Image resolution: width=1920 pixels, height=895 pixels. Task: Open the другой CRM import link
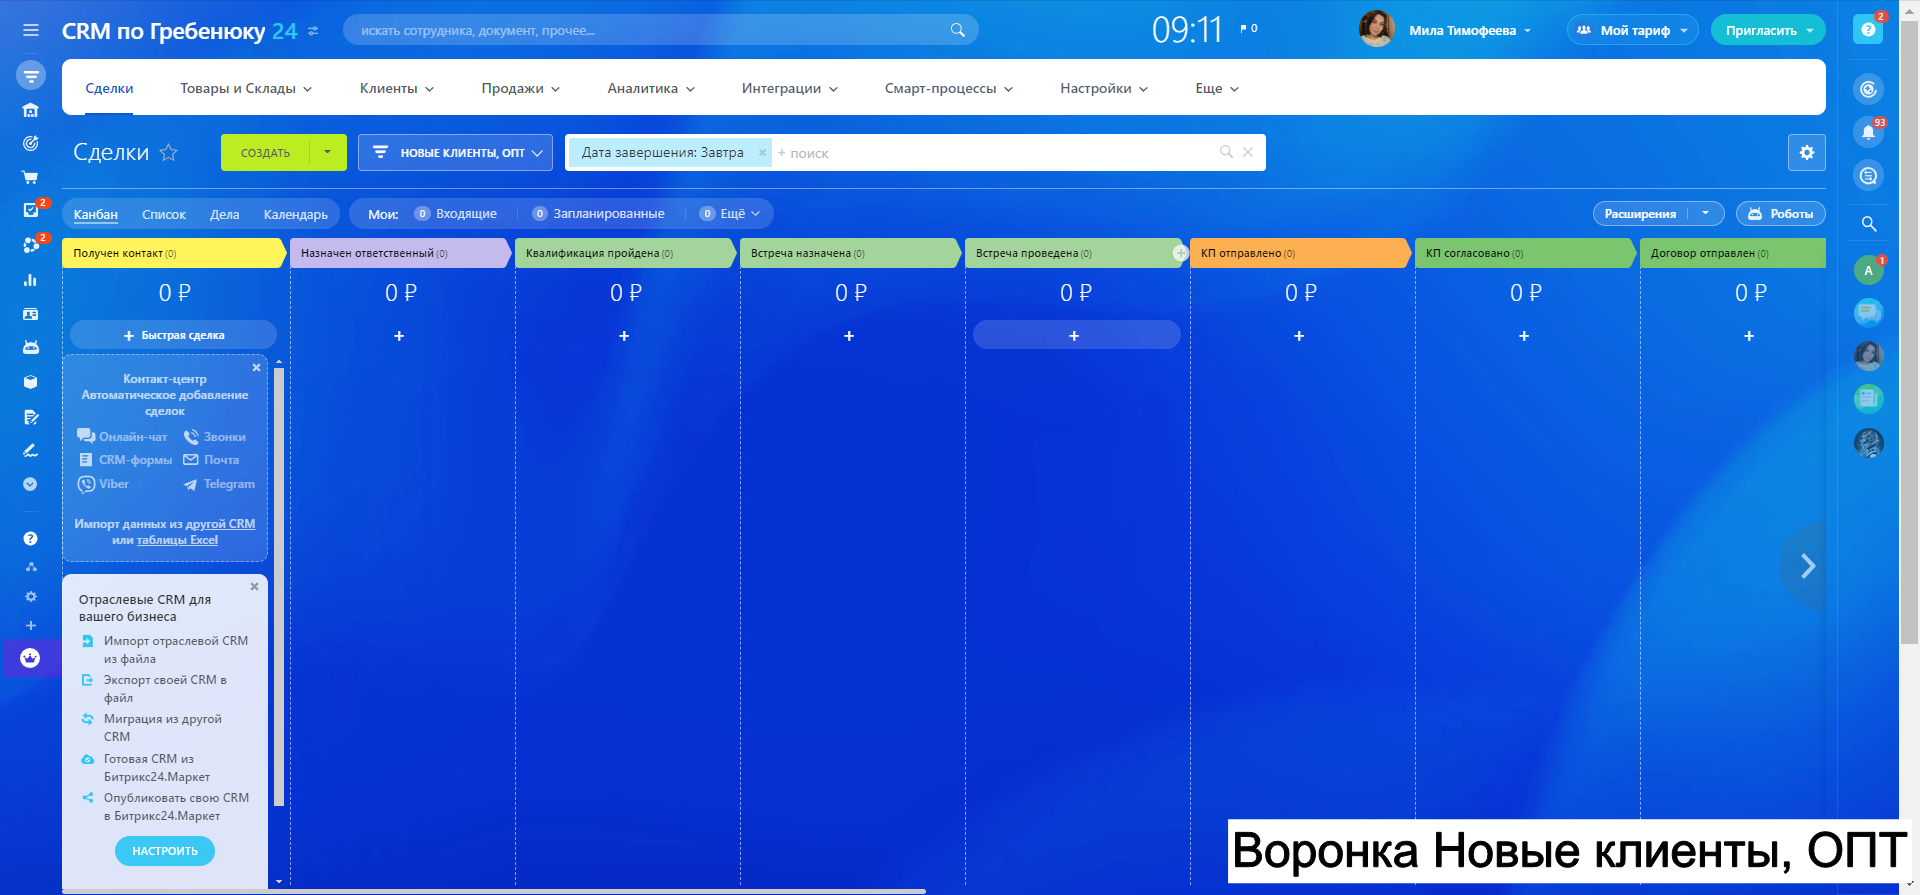220,523
